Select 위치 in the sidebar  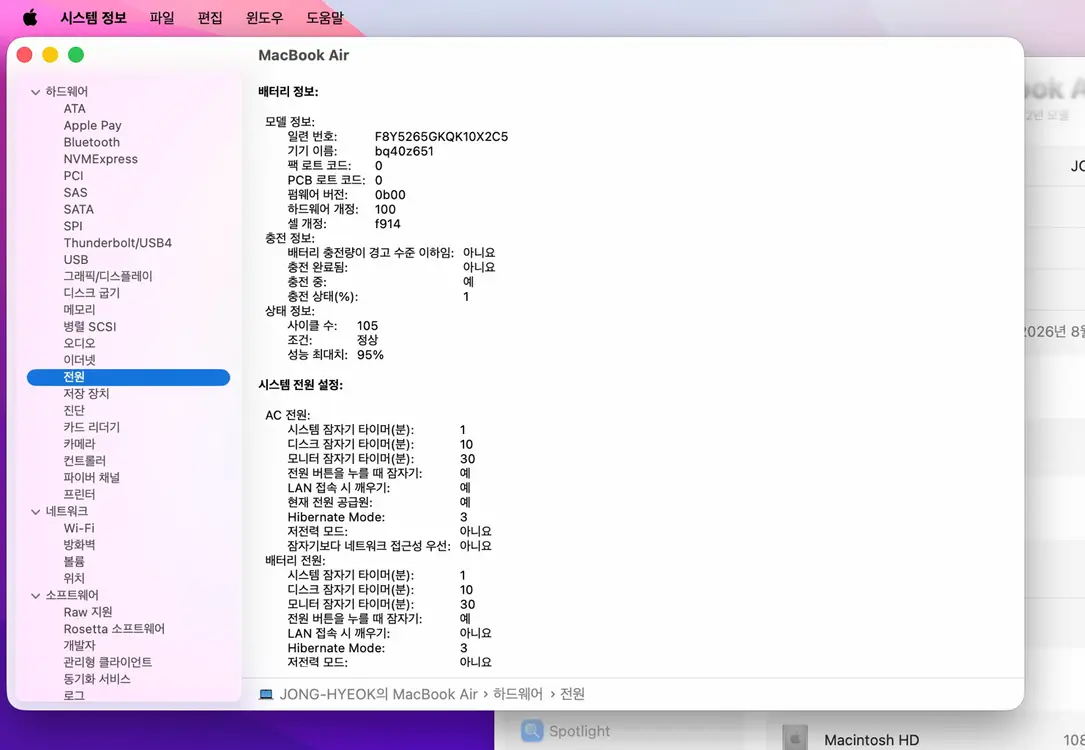click(x=74, y=578)
